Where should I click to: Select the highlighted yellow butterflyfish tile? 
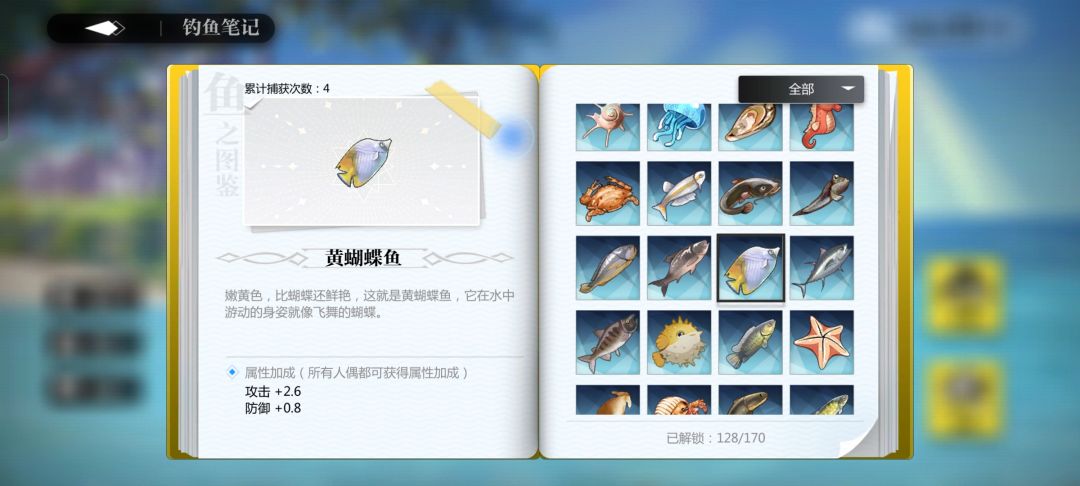click(751, 268)
